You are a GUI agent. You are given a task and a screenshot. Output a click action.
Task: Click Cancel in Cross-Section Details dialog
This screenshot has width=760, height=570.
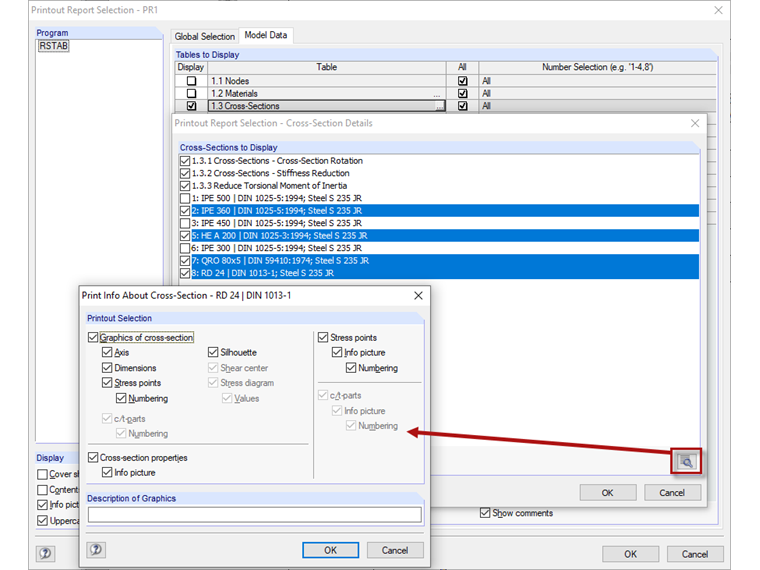click(672, 492)
